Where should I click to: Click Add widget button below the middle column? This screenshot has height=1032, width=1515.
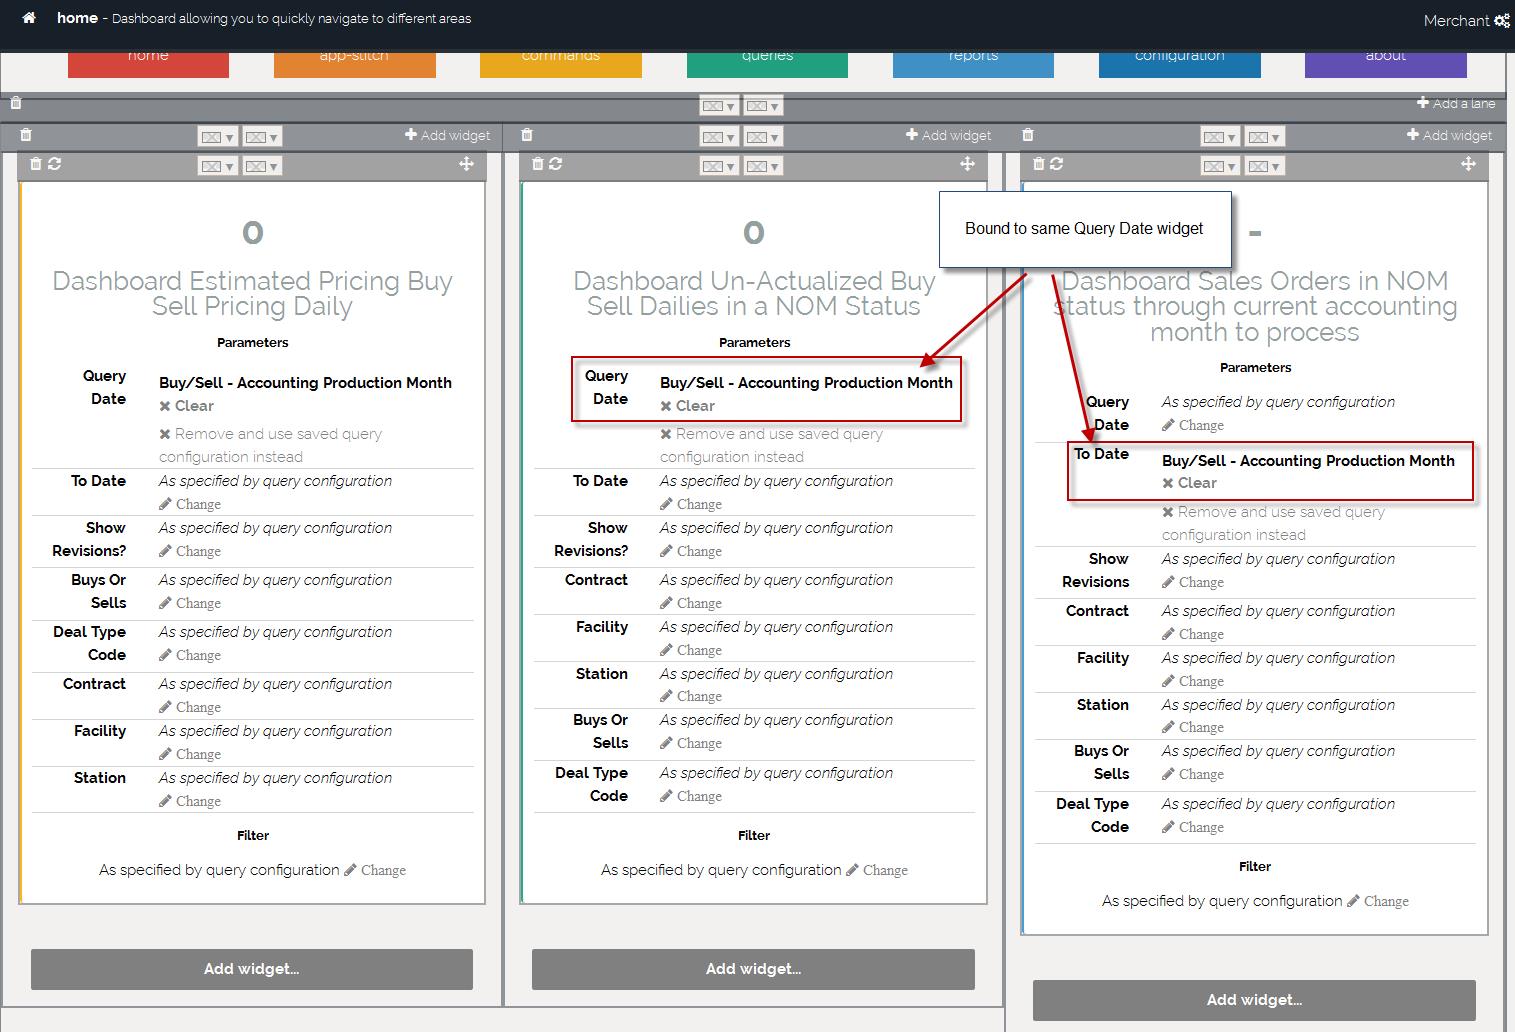pos(753,969)
